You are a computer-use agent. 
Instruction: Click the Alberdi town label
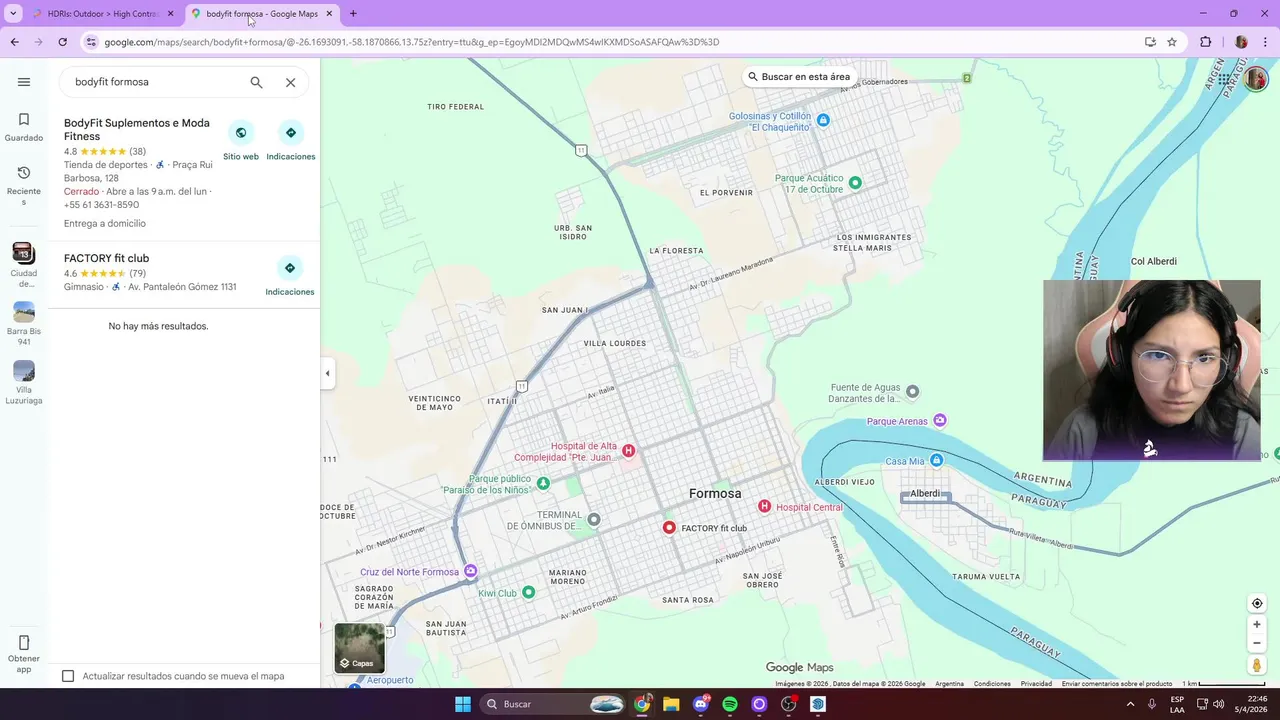pos(925,494)
